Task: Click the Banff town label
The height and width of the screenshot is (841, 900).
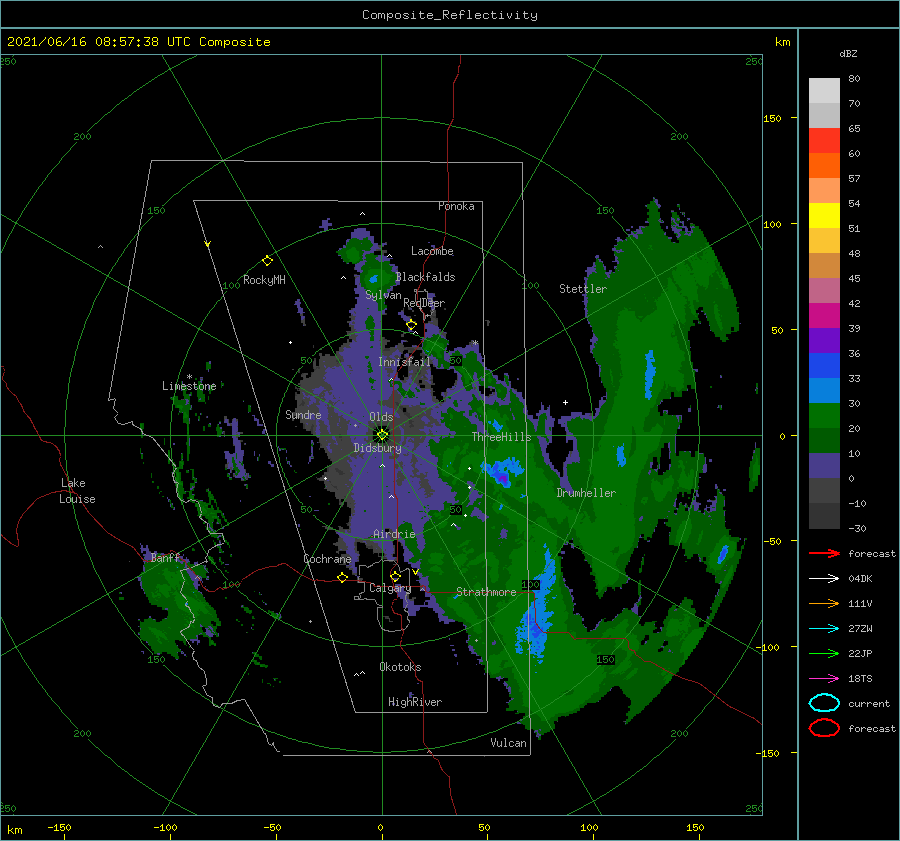Action: [x=165, y=558]
